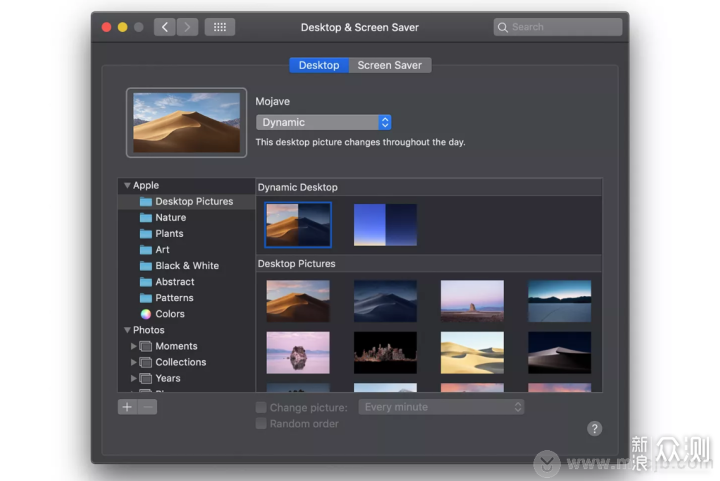Viewport: 720px width, 481px height.
Task: Click the Years album icon
Action: pos(146,378)
